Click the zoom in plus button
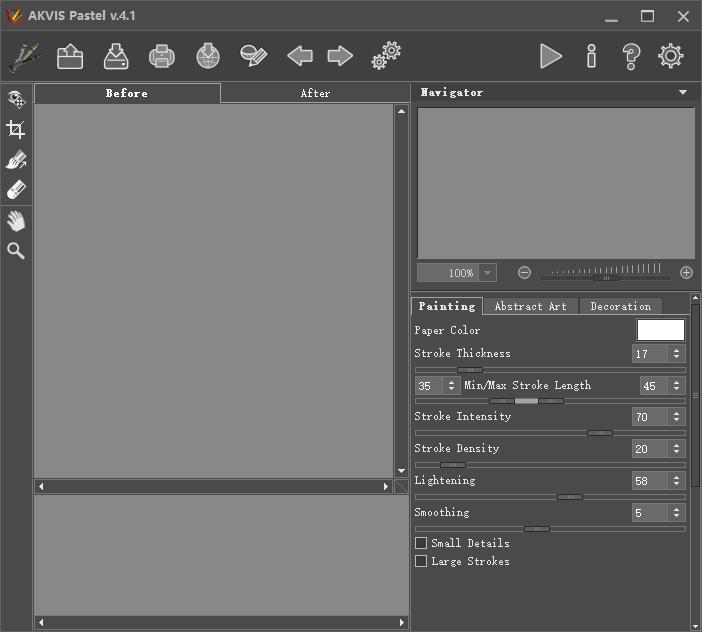Viewport: 702px width, 632px height. coord(686,273)
